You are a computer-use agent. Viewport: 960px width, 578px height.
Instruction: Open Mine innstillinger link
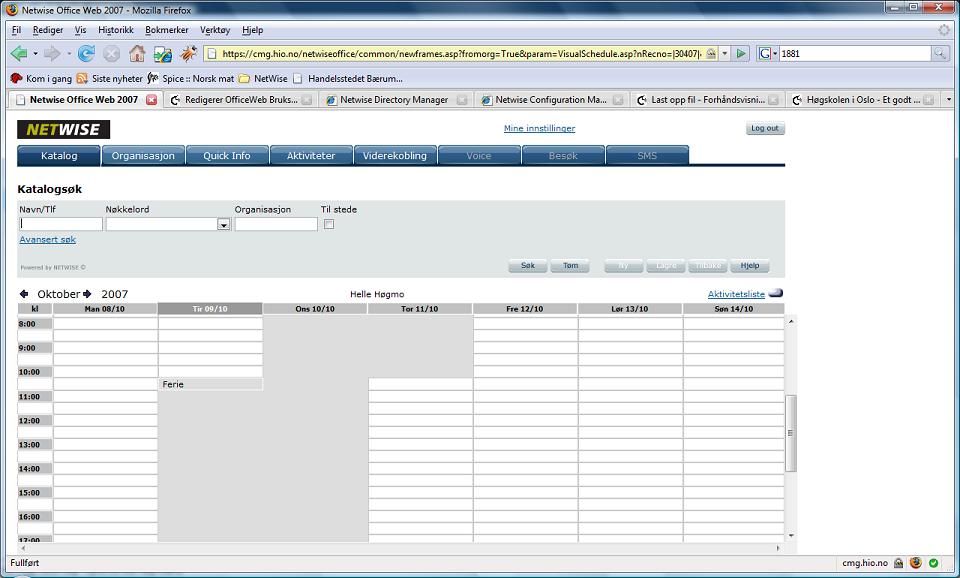pos(539,128)
